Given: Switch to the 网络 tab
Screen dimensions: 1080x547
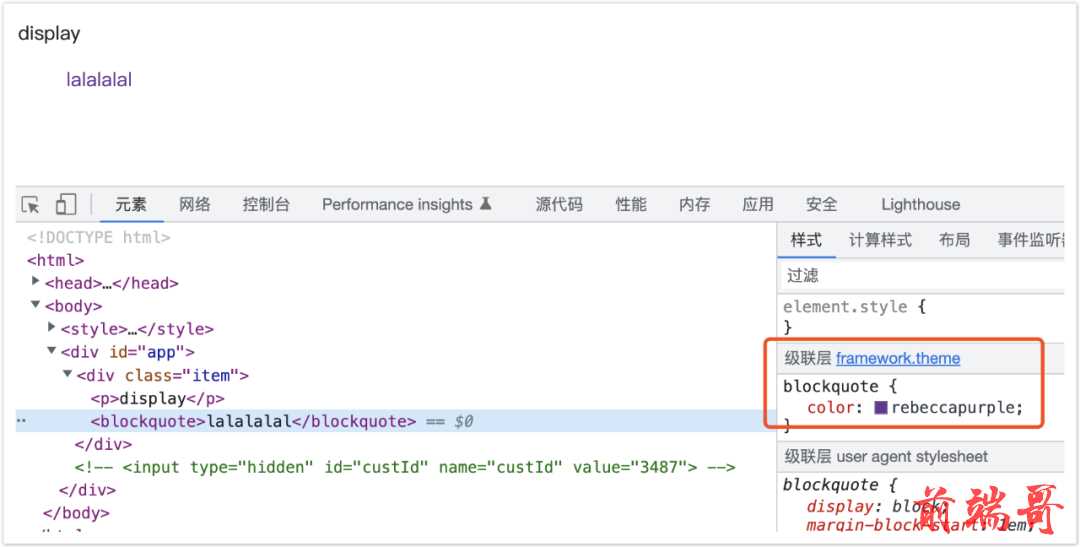Looking at the screenshot, I should click(195, 205).
